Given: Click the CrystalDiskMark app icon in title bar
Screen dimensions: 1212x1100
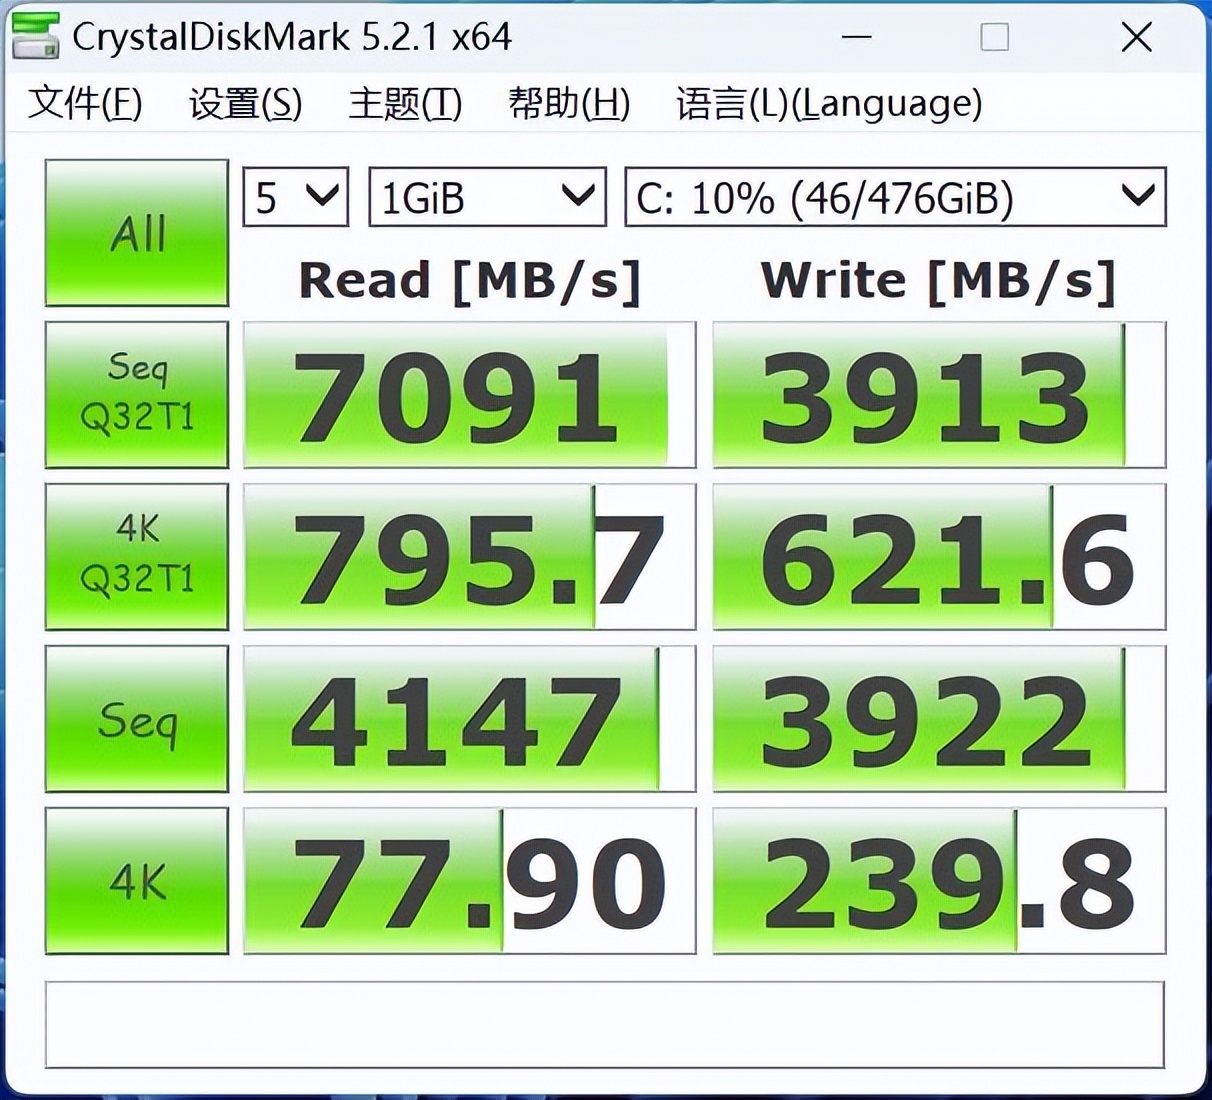Looking at the screenshot, I should (36, 36).
